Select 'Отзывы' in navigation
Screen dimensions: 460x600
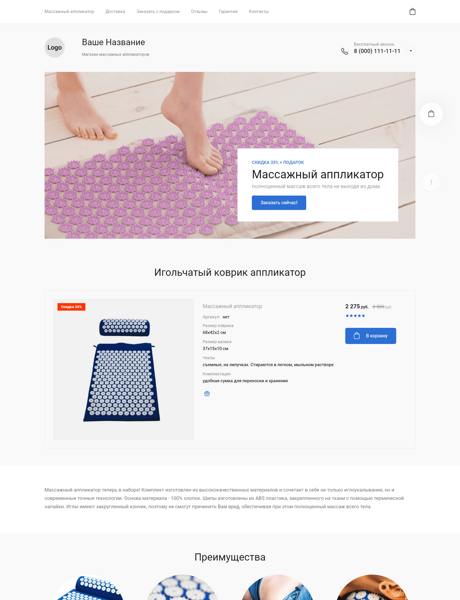click(x=199, y=11)
